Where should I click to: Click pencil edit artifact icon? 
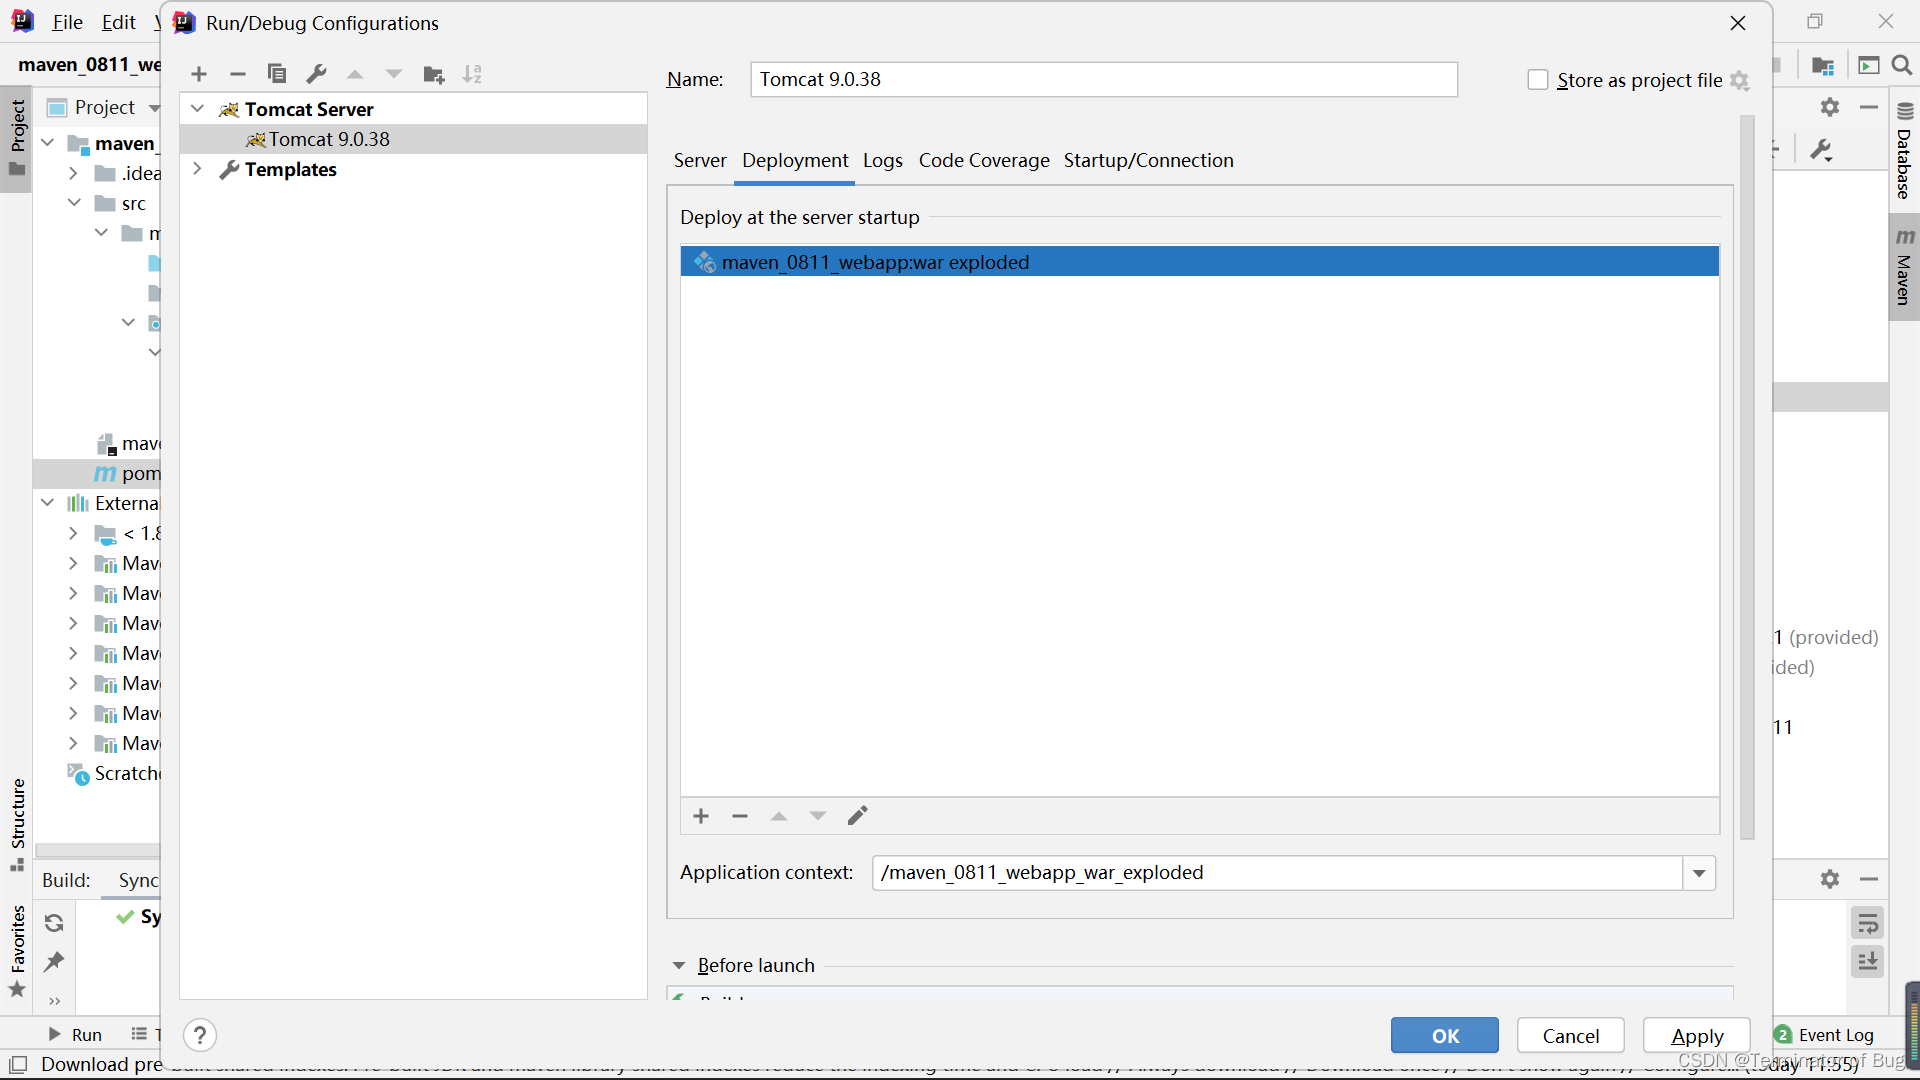pos(857,816)
